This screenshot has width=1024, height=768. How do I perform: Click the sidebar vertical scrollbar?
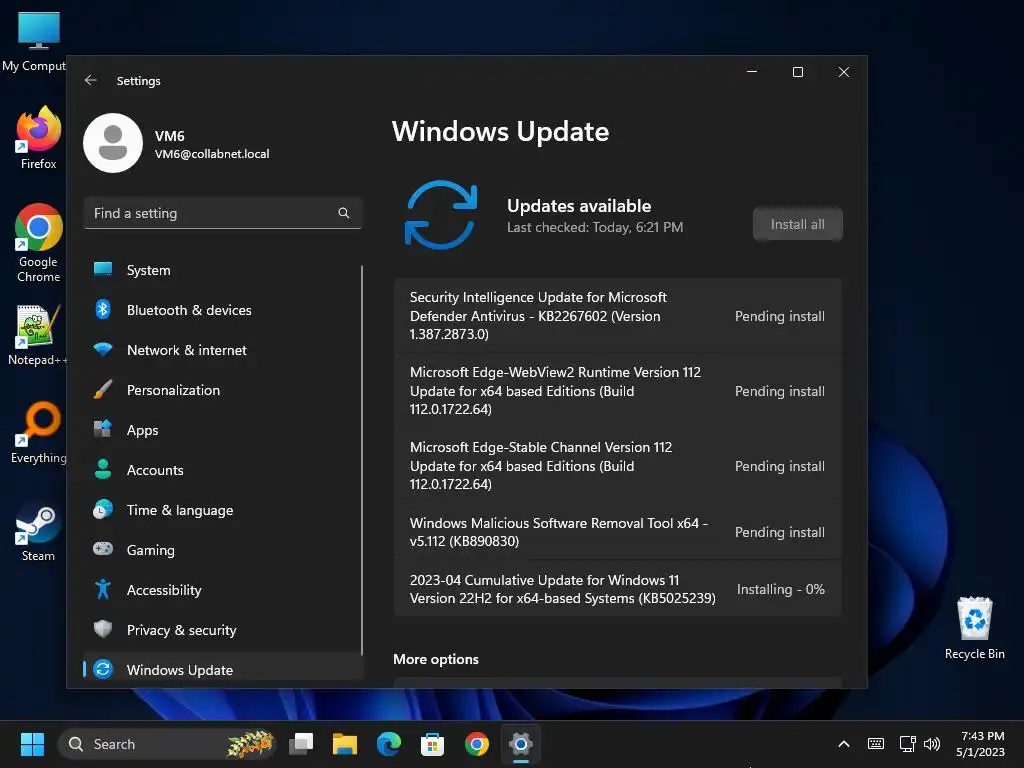coord(362,460)
